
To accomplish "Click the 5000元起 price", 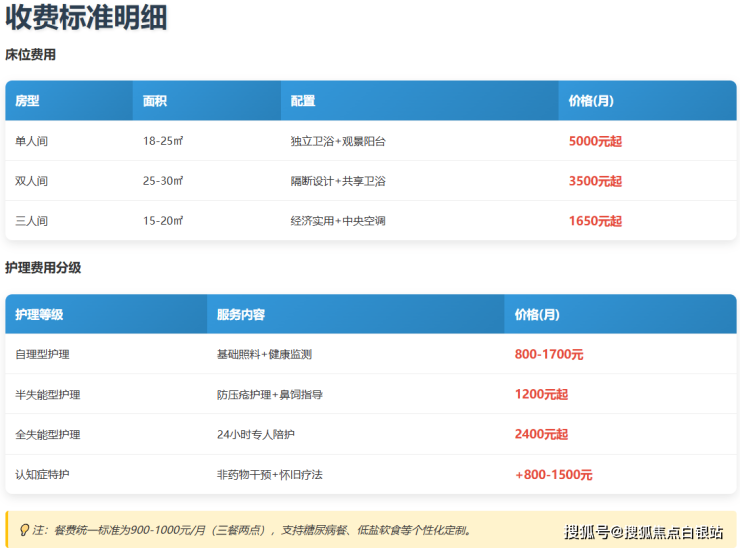I will [x=595, y=141].
